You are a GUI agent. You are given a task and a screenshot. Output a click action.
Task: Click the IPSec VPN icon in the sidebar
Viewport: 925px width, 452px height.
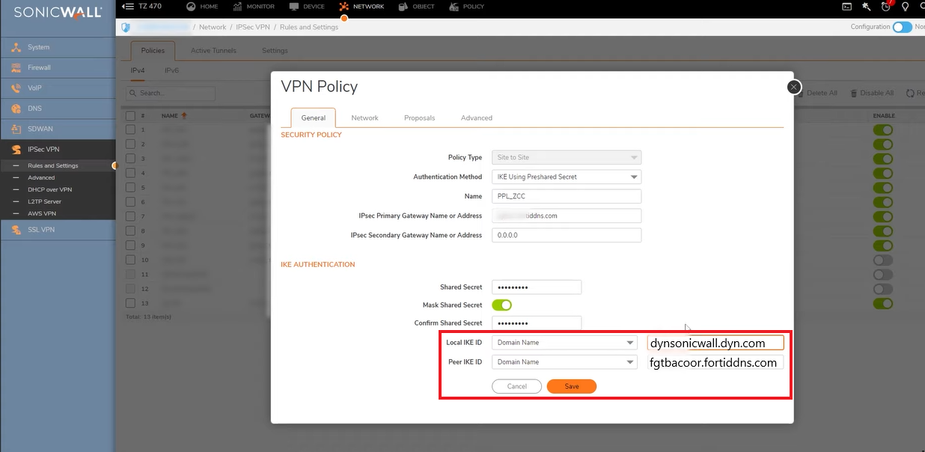17,150
